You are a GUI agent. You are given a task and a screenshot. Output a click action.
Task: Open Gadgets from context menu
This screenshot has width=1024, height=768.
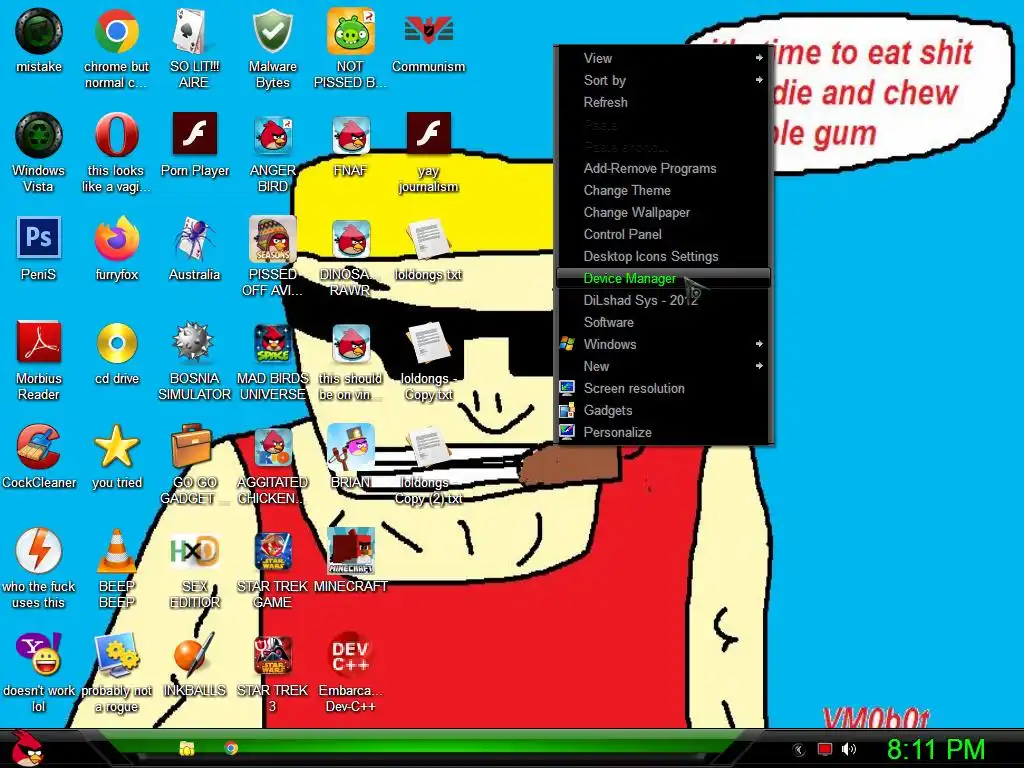pos(664,410)
